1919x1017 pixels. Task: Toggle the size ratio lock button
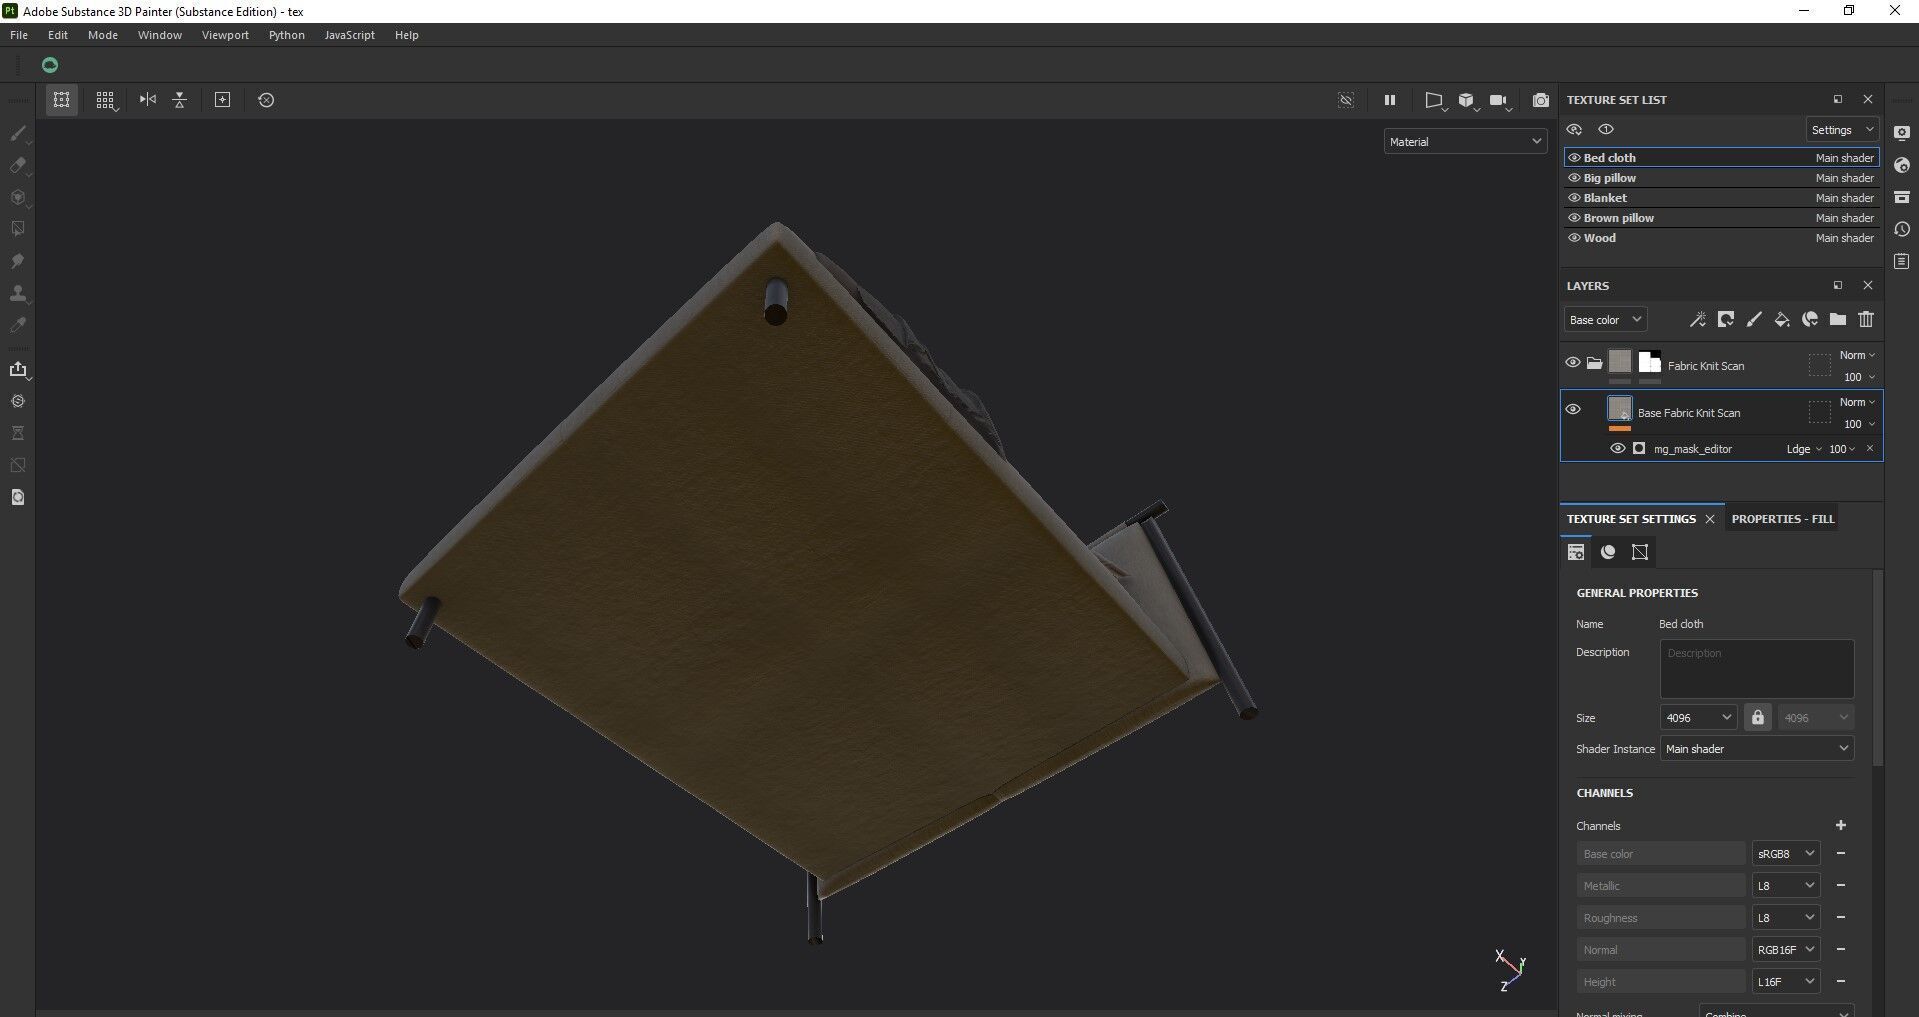[1757, 718]
